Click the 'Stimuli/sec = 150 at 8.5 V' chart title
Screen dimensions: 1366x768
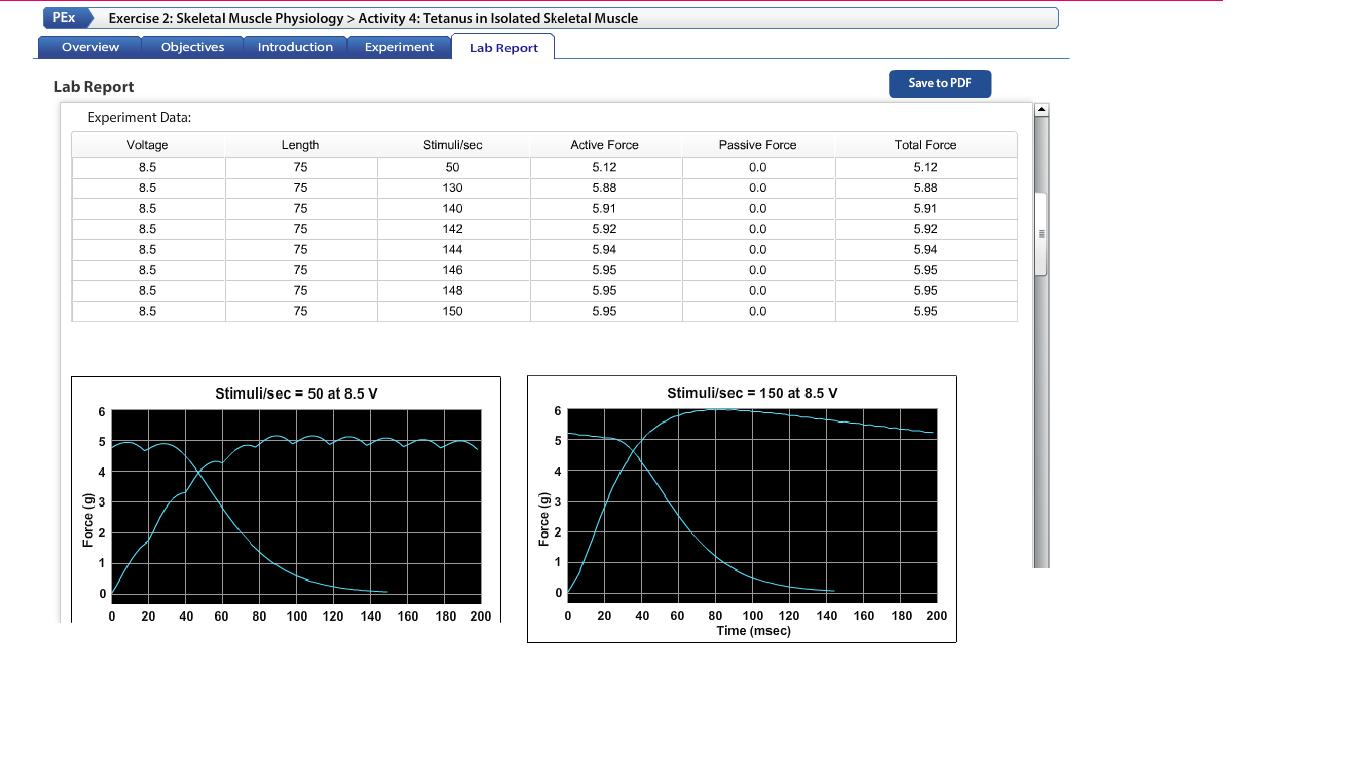coord(753,393)
